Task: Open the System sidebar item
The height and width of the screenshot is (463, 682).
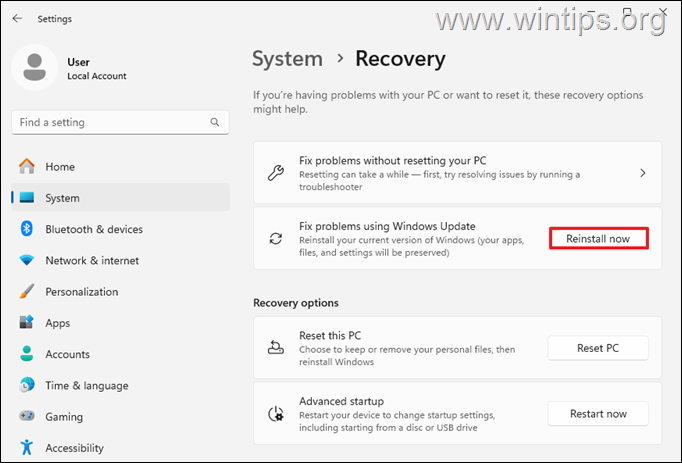Action: tap(120, 198)
